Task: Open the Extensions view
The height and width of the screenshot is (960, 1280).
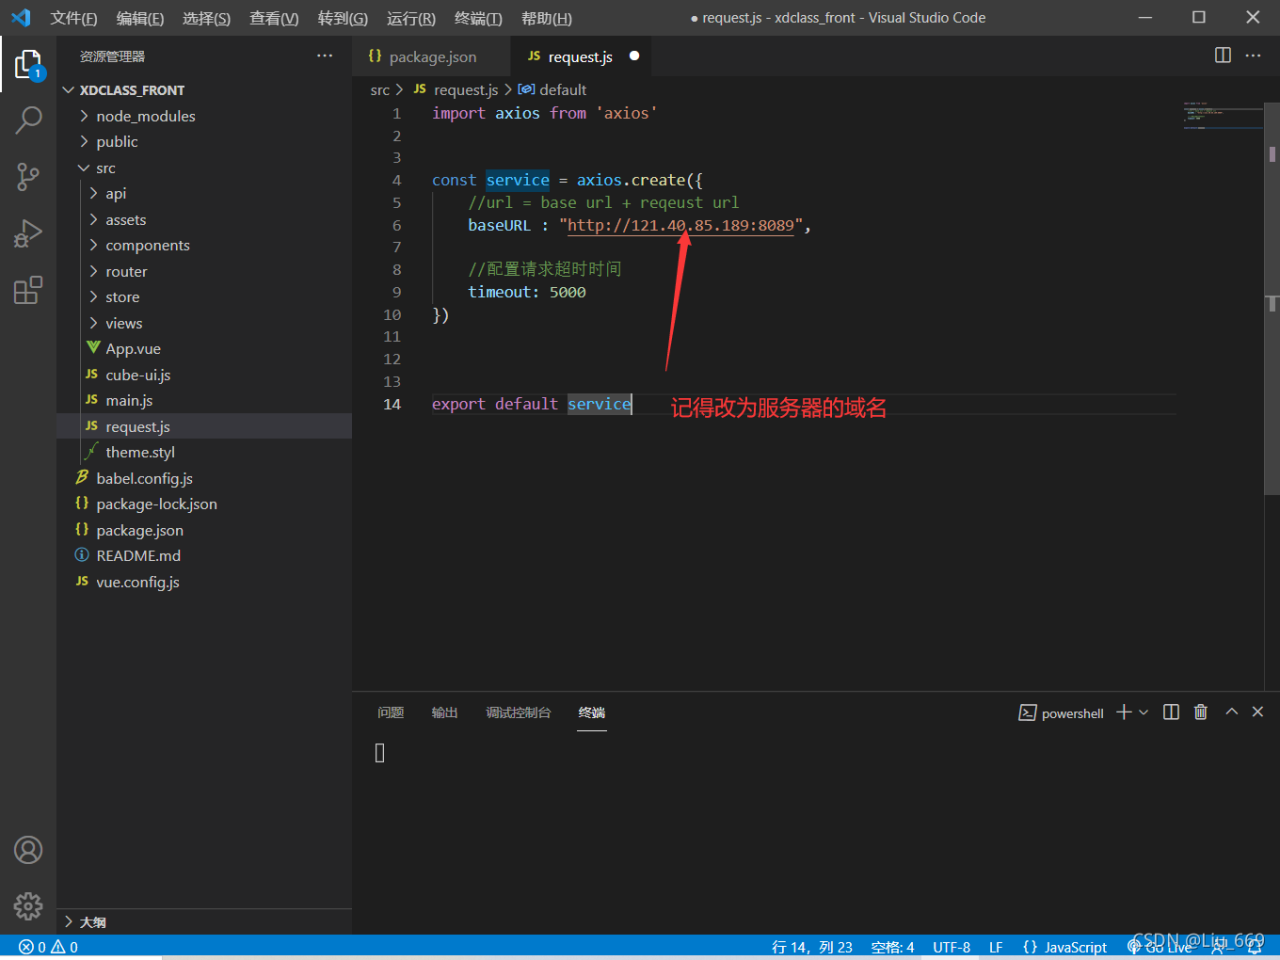Action: coord(28,291)
